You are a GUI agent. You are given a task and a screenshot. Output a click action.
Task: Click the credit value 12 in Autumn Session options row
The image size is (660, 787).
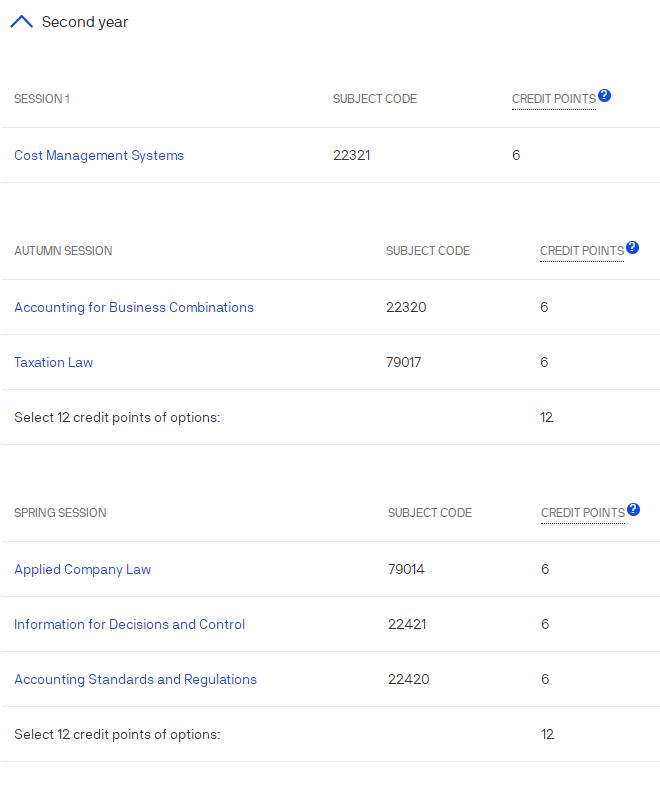547,418
